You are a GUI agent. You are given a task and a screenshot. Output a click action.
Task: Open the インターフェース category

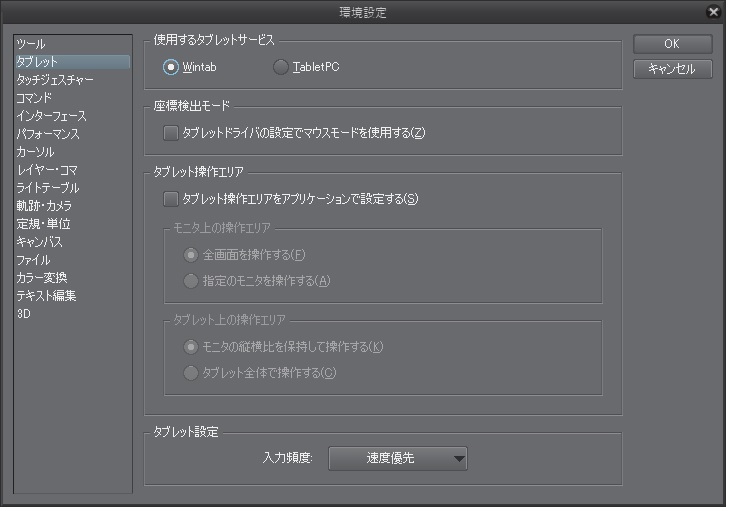click(x=73, y=116)
